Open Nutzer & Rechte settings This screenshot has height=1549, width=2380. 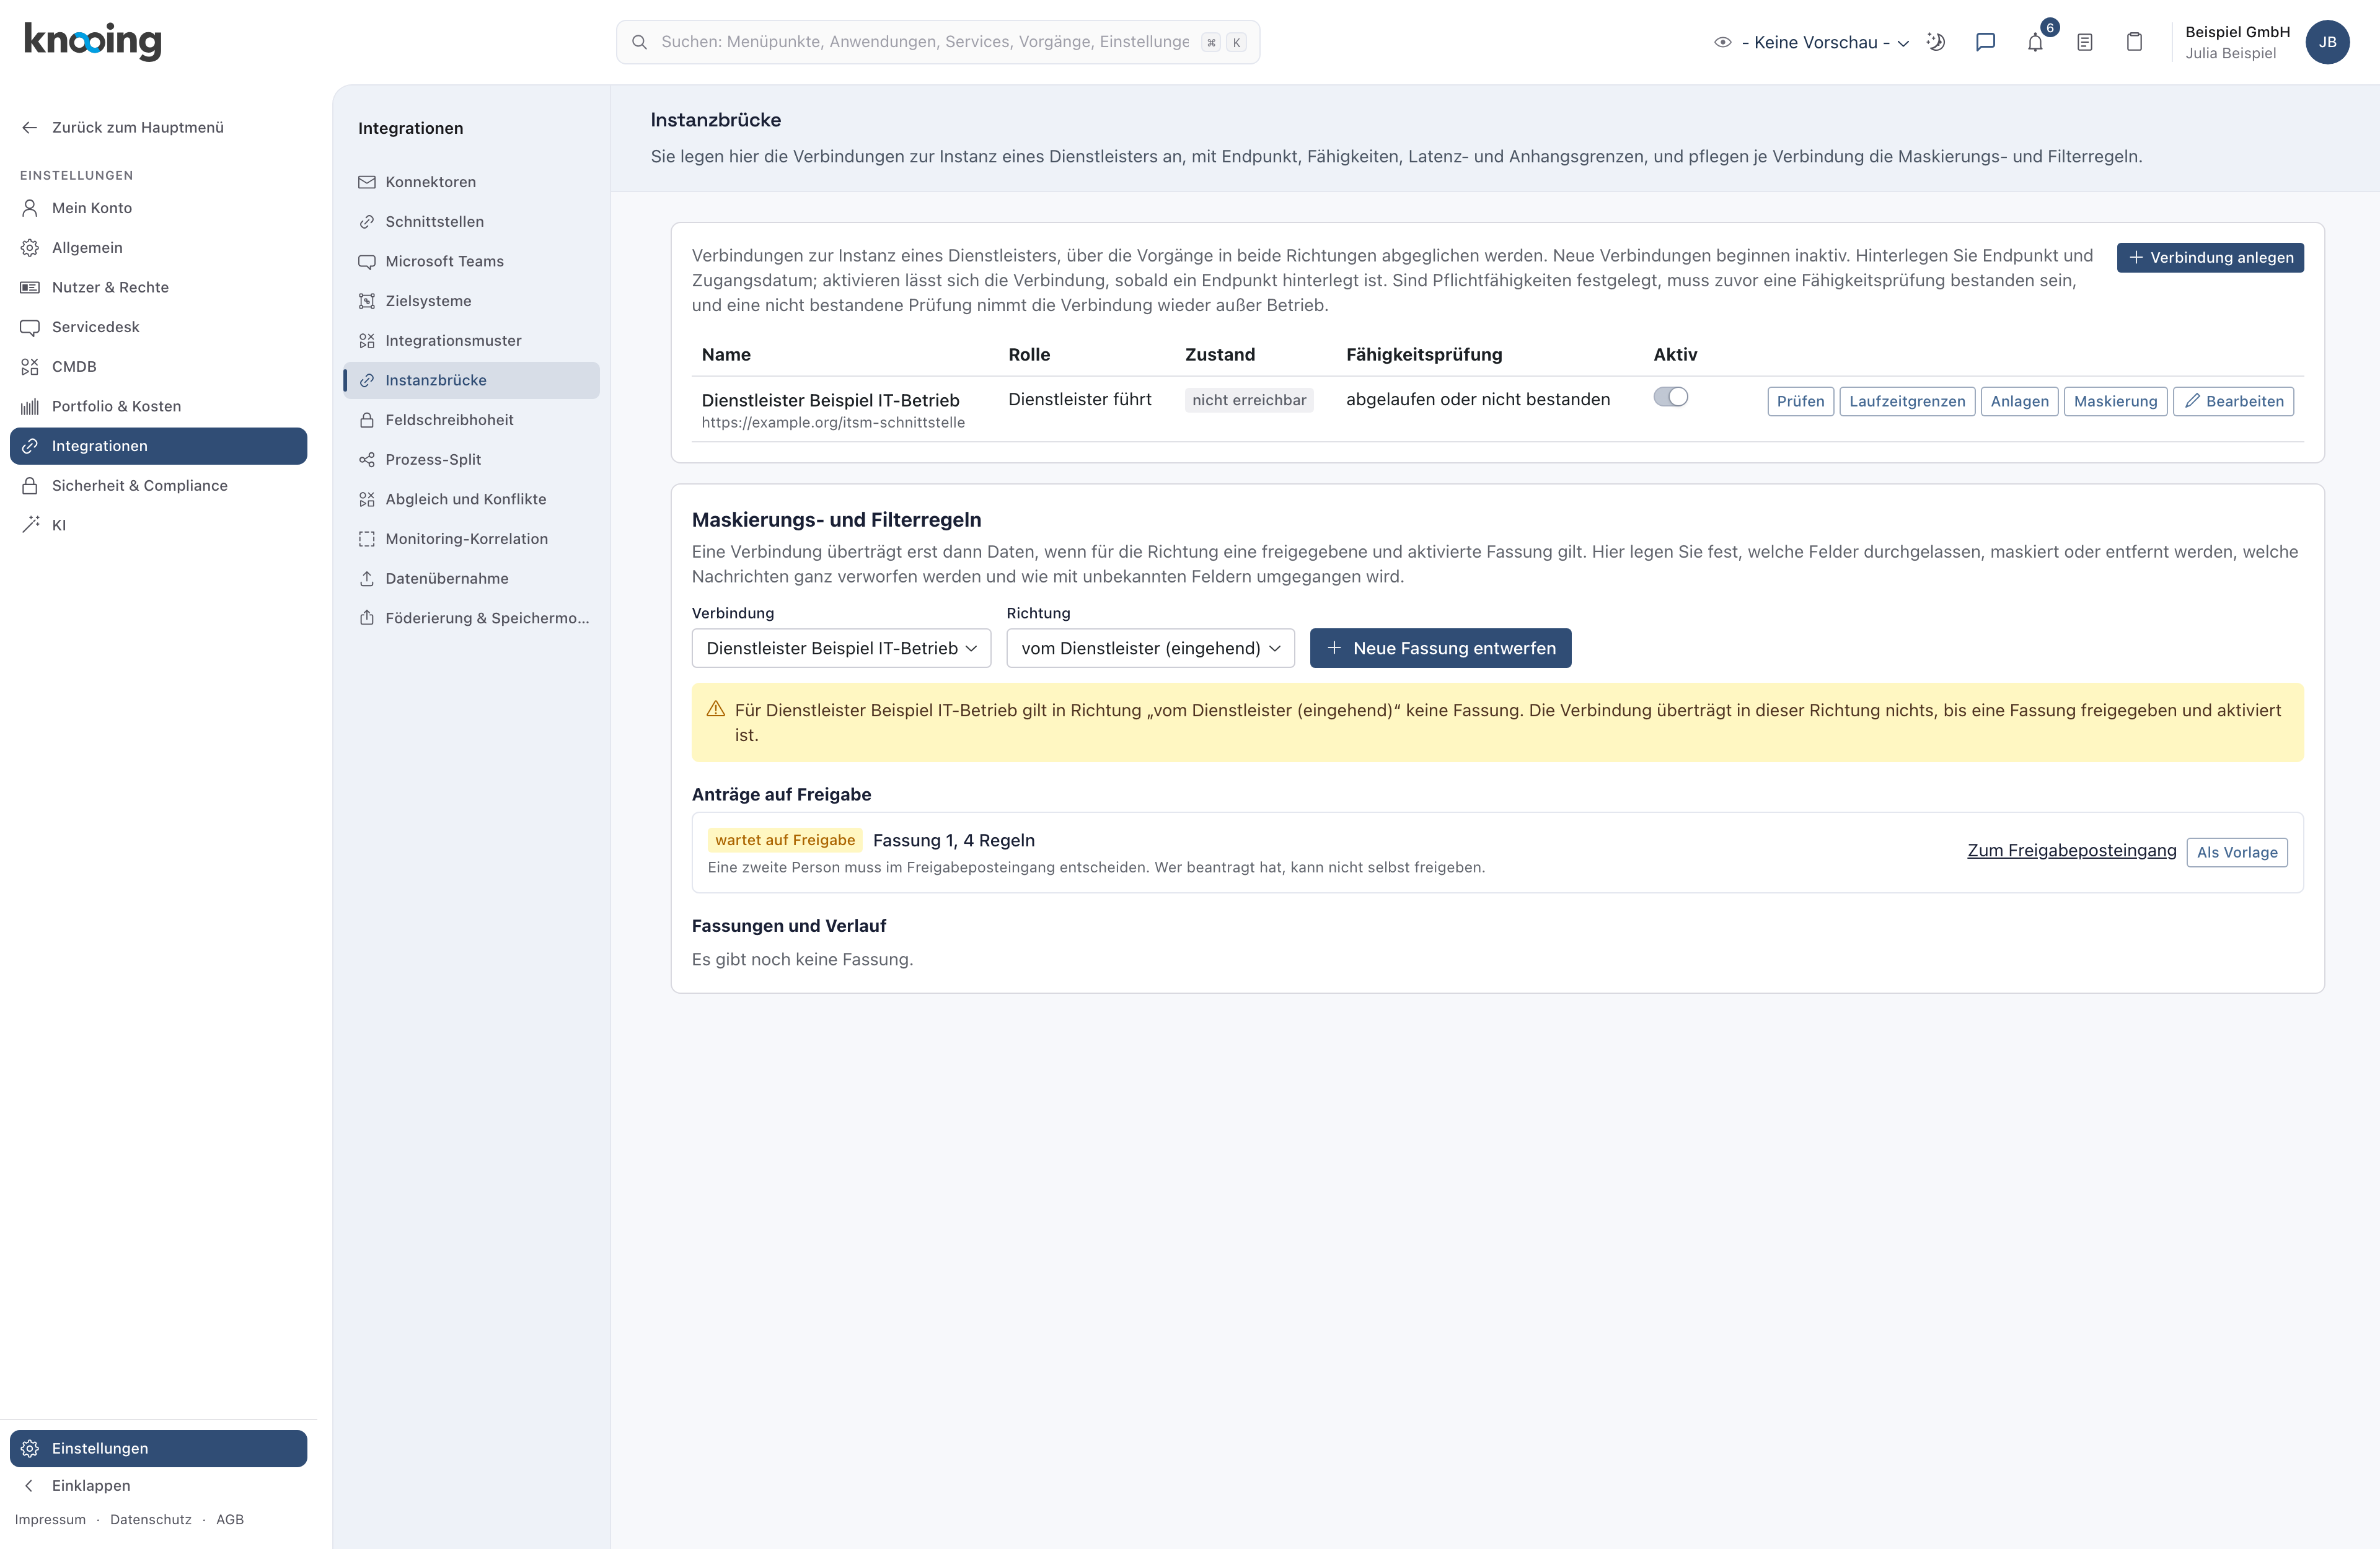(158, 287)
